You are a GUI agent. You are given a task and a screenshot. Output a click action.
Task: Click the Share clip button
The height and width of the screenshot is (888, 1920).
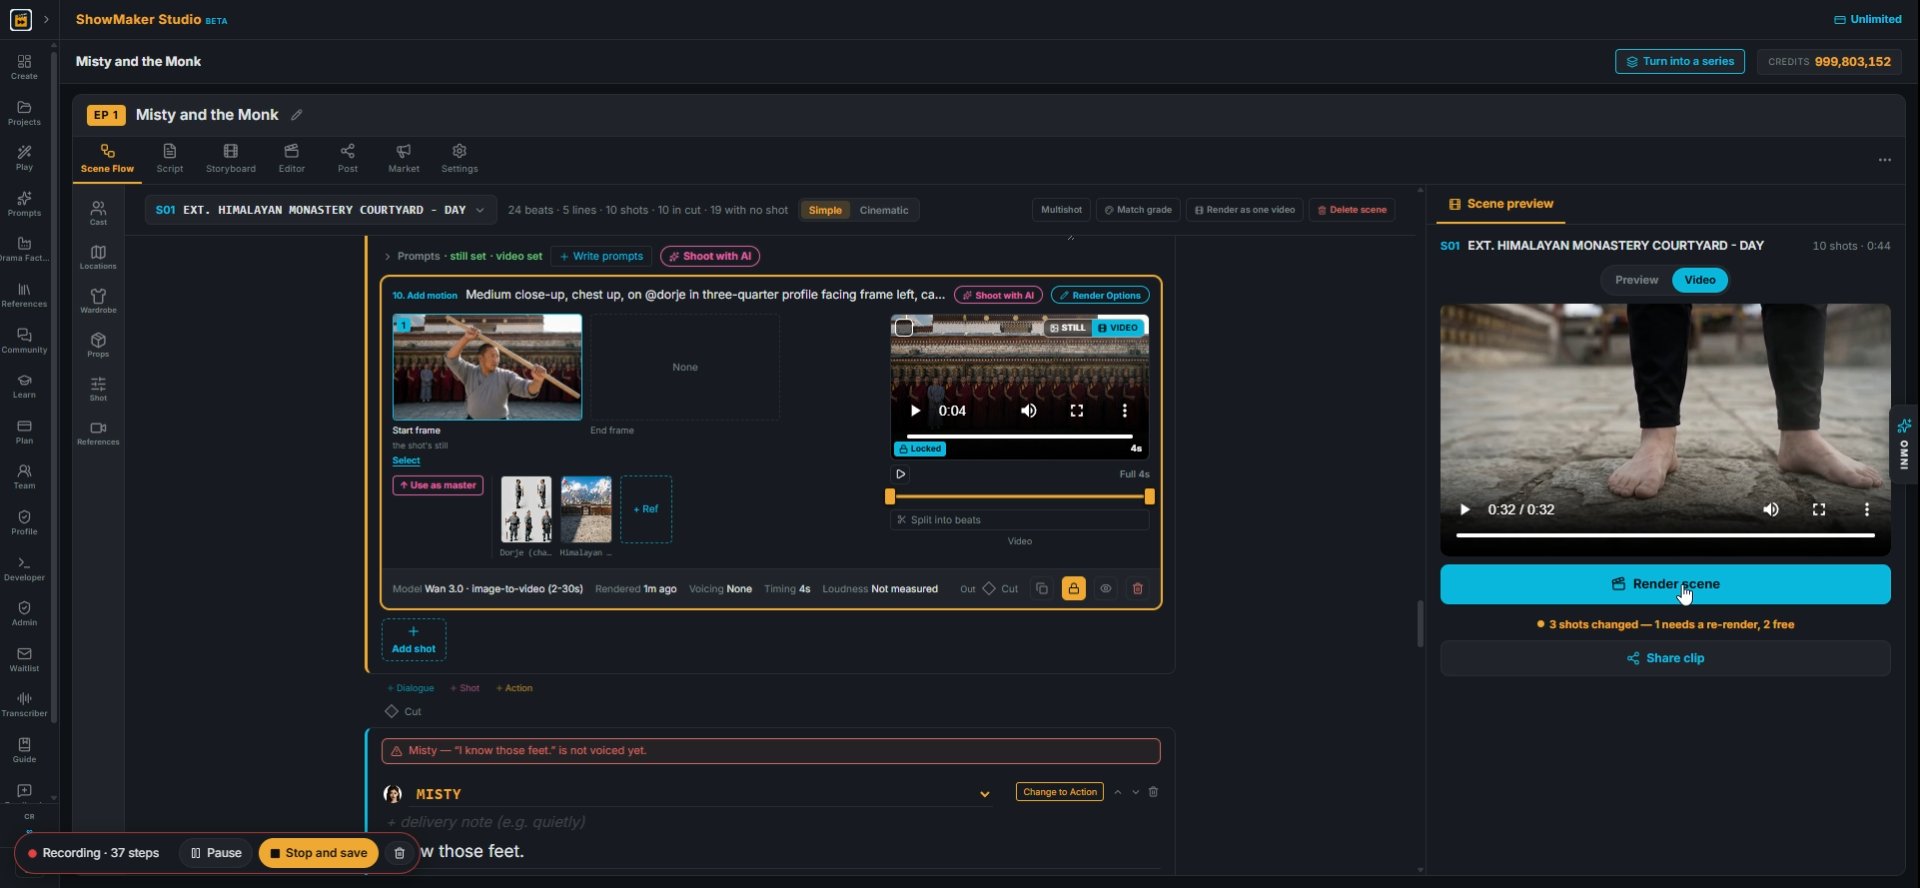1665,658
